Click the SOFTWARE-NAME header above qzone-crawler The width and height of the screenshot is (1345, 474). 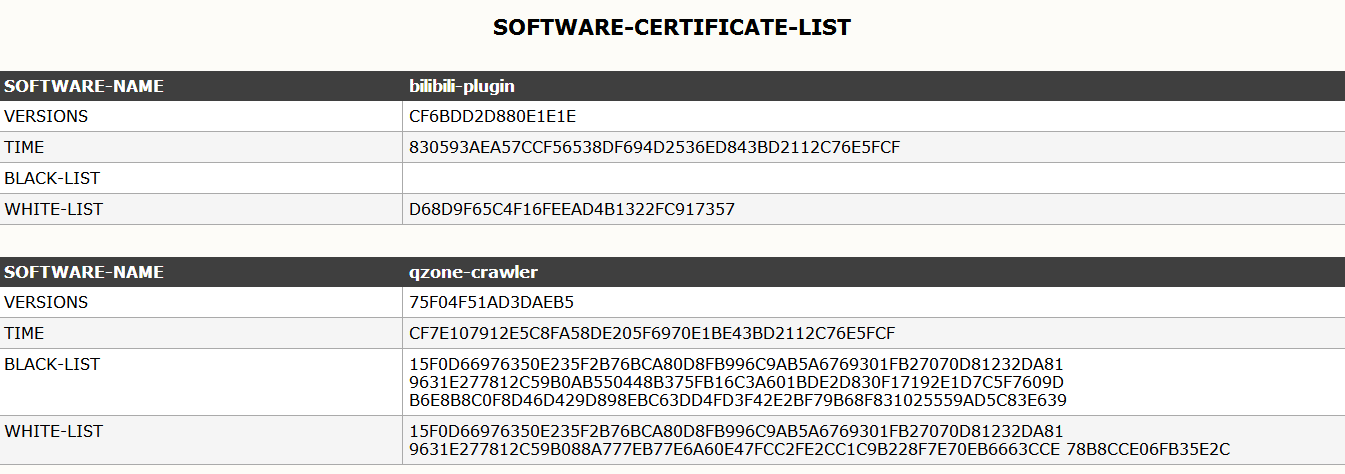pyautogui.click(x=84, y=272)
